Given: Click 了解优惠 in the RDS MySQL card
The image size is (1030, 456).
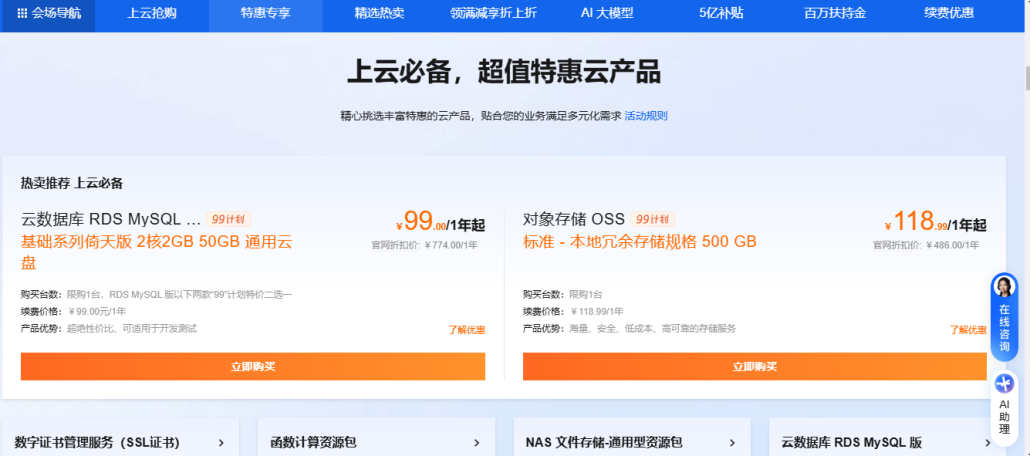Looking at the screenshot, I should point(466,330).
